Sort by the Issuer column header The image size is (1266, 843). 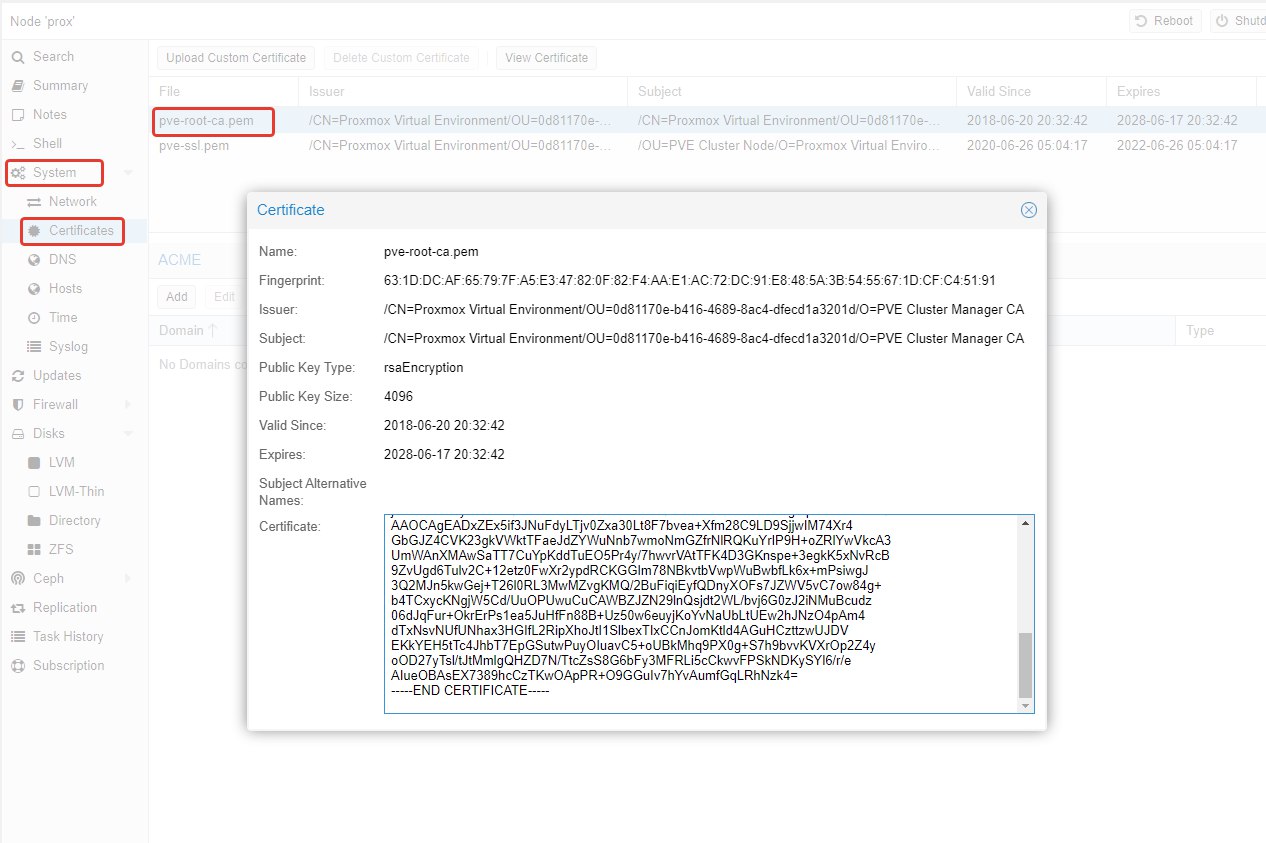click(x=464, y=91)
